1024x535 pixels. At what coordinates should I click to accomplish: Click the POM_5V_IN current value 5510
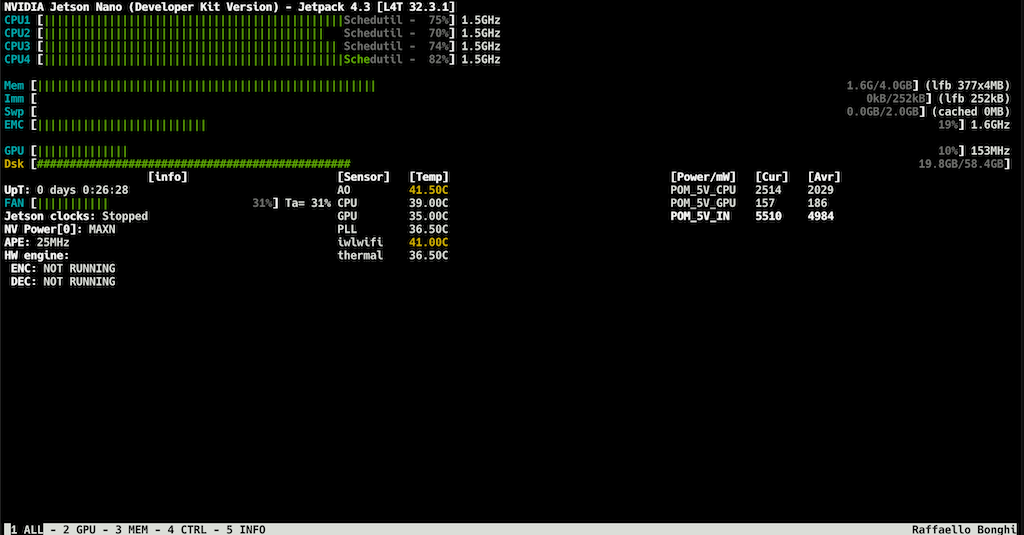click(x=768, y=216)
